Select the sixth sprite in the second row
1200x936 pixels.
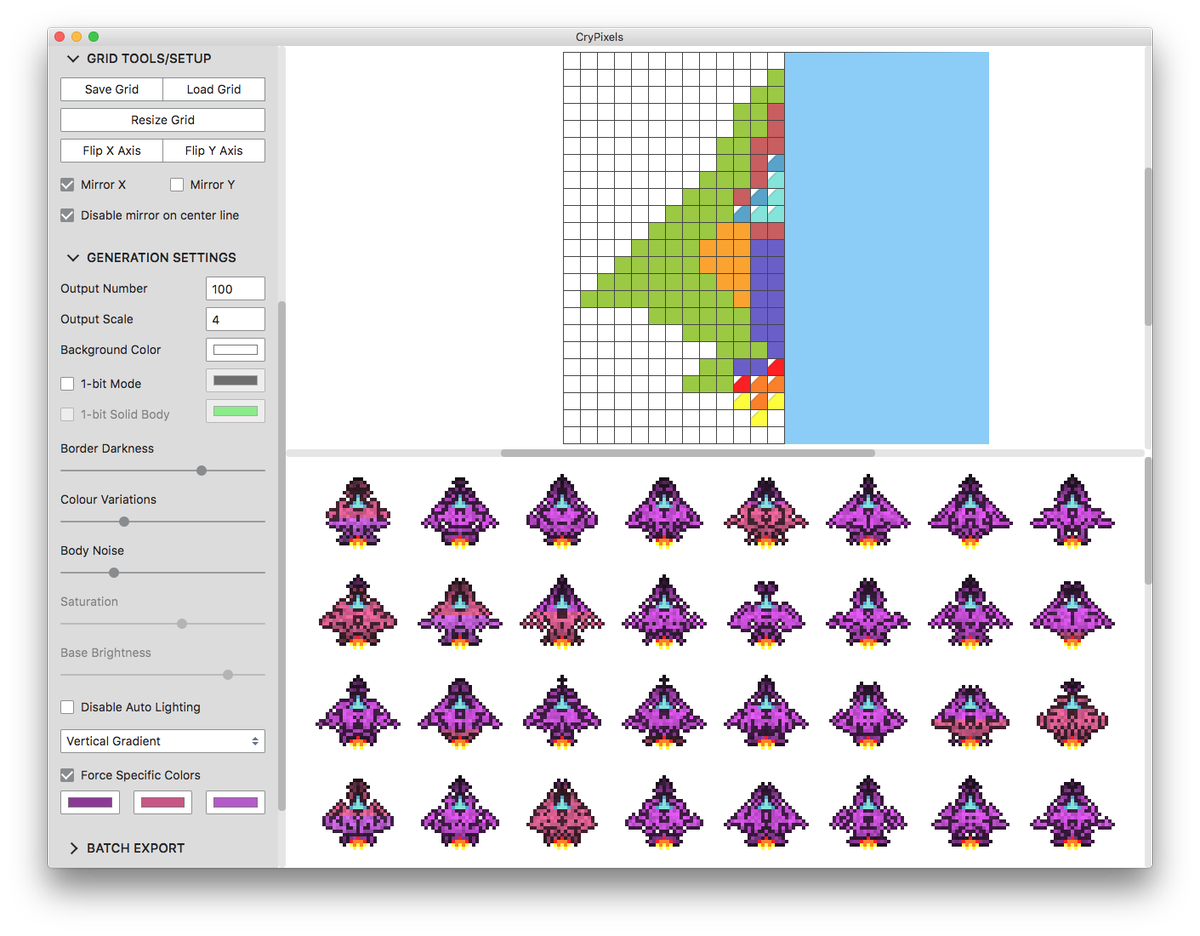(868, 613)
